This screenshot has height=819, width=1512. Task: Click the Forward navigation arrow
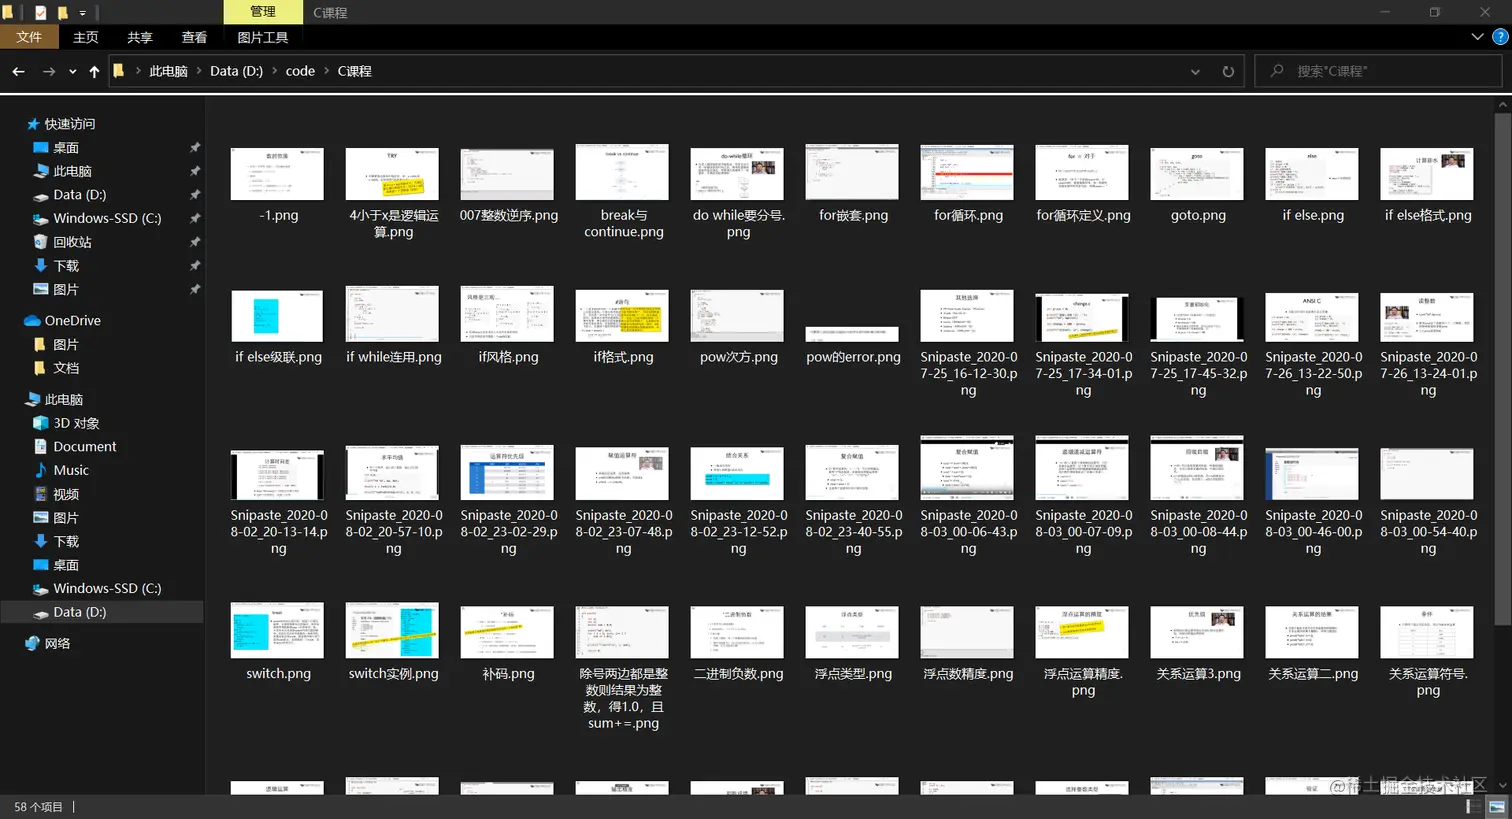[49, 71]
